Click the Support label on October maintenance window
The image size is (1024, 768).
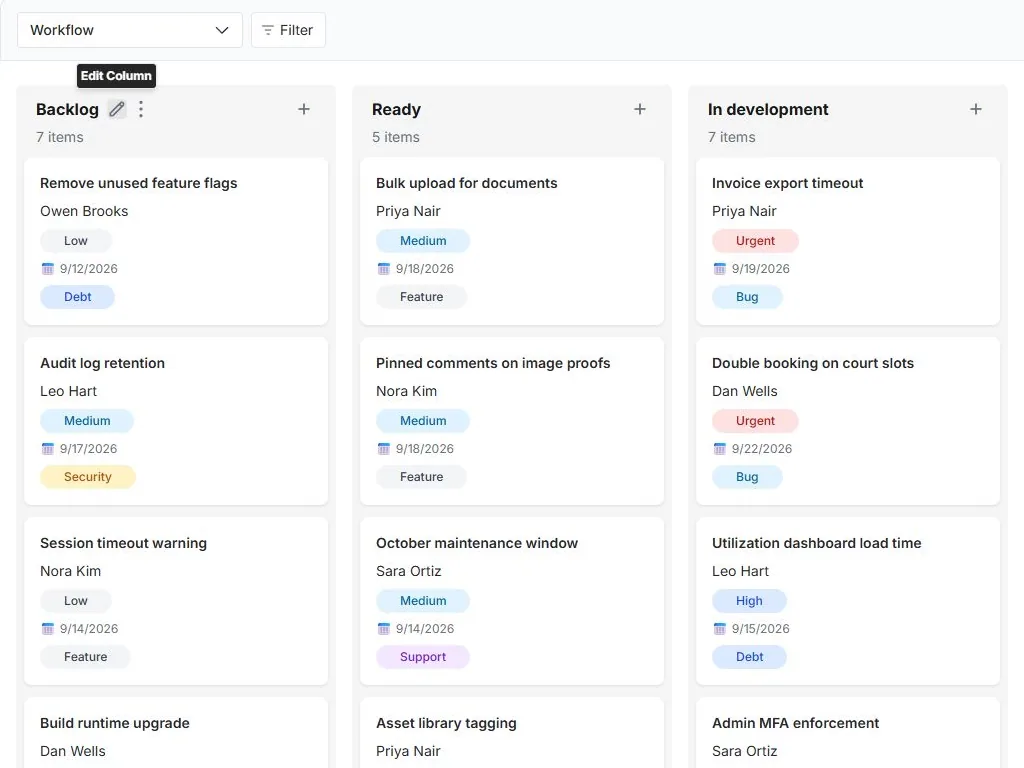tap(423, 657)
